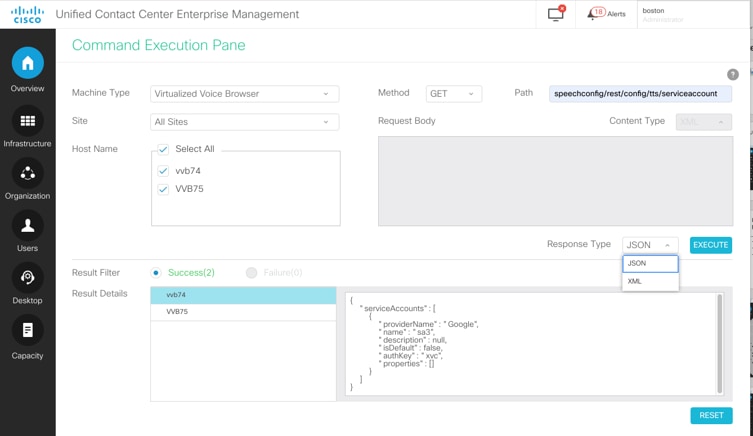Click the Success(2) green label
Viewport: 753px width, 436px height.
pyautogui.click(x=191, y=273)
